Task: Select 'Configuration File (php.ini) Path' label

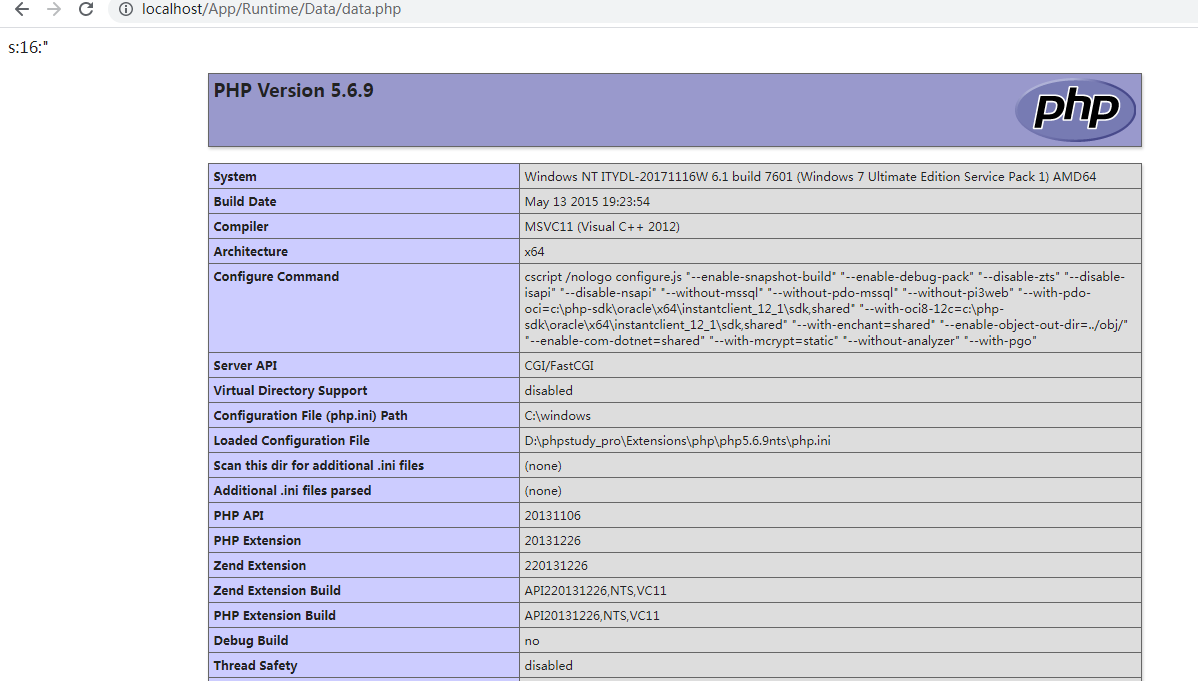Action: coord(310,416)
